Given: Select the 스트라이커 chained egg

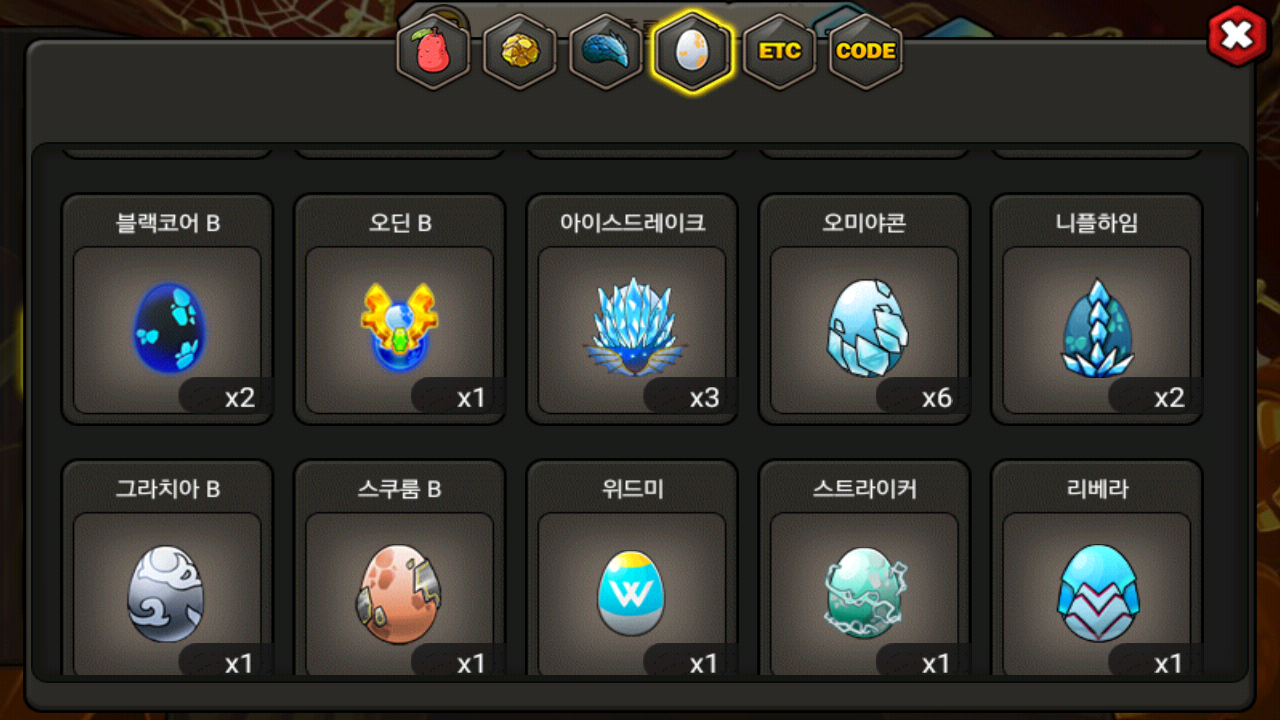Looking at the screenshot, I should (864, 568).
